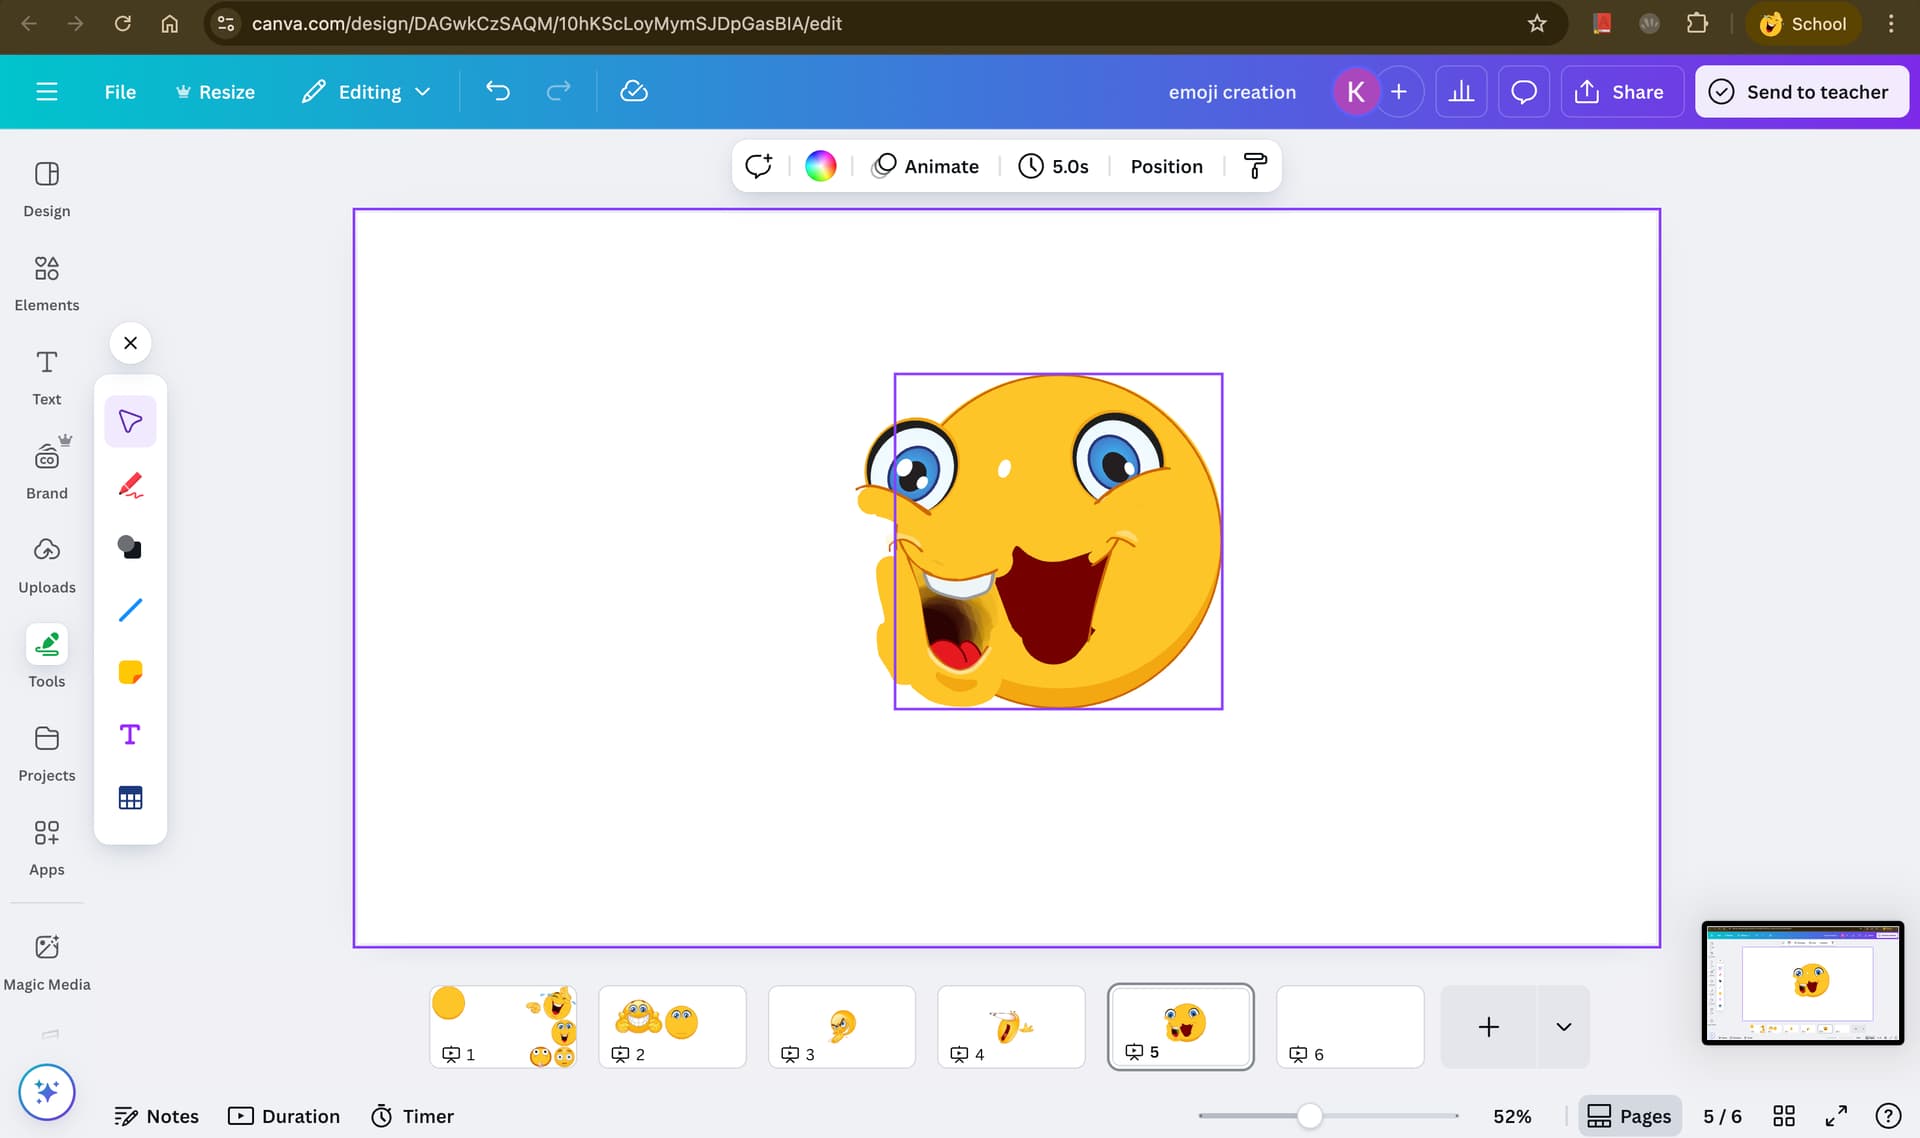The width and height of the screenshot is (1920, 1138).
Task: Click the Share button
Action: [x=1620, y=92]
